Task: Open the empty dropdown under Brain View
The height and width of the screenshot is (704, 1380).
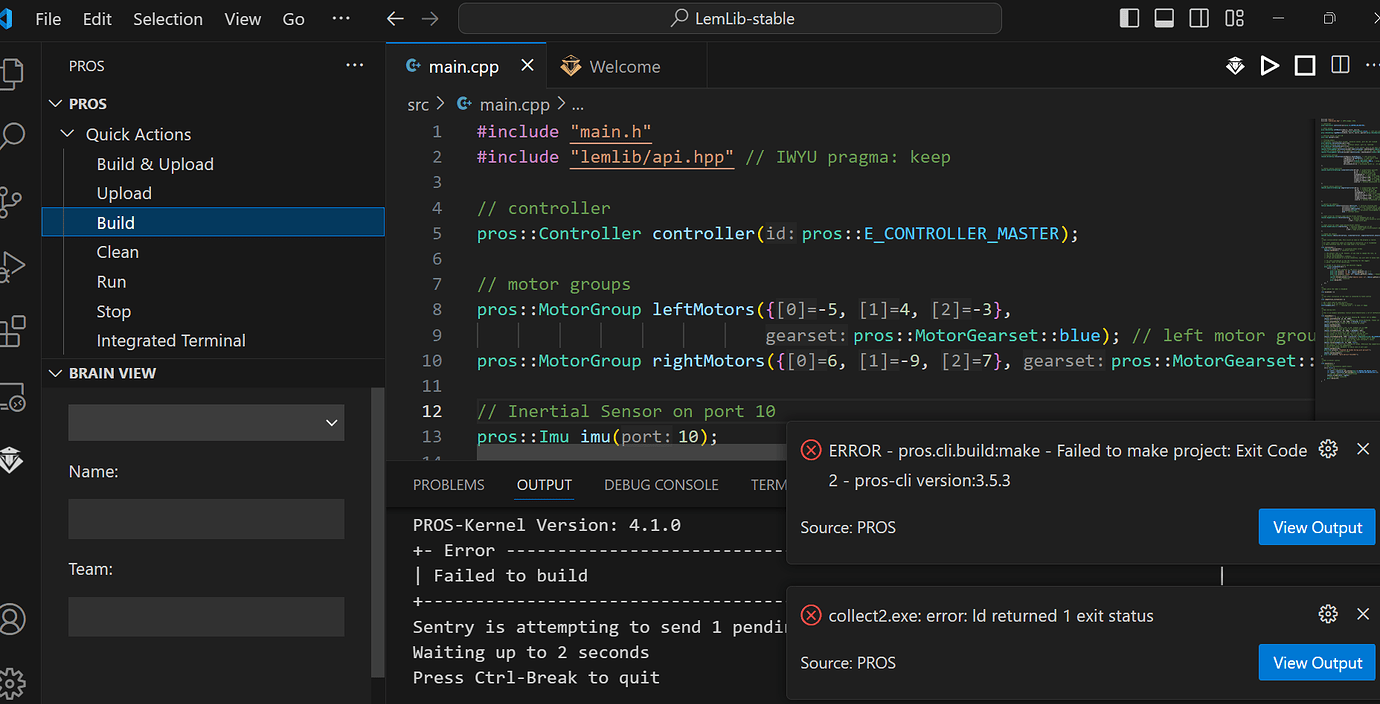Action: [205, 422]
